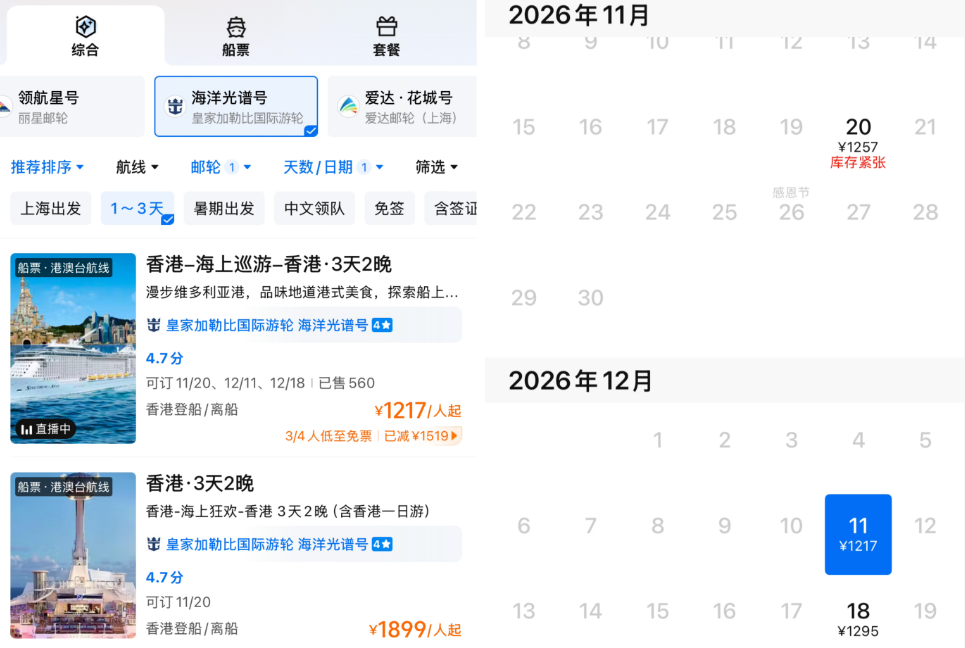Click the anchor icon in second listing's ship tag
965x648 pixels.
tap(154, 544)
